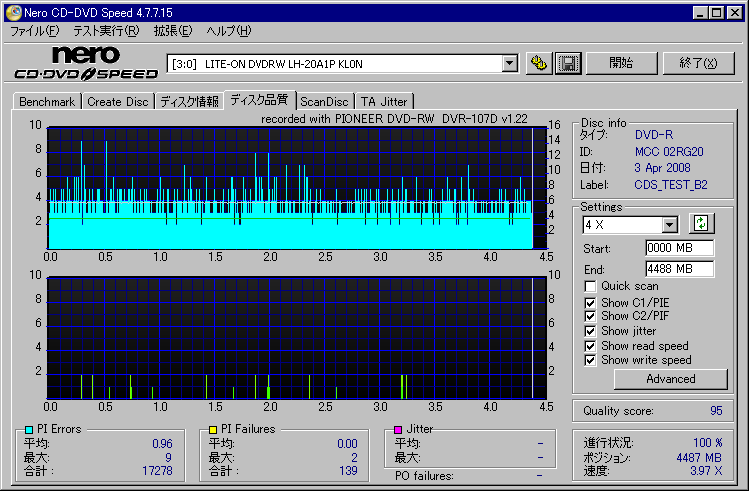Image resolution: width=749 pixels, height=491 pixels.
Task: Click the progress value 100 %
Action: click(x=707, y=443)
